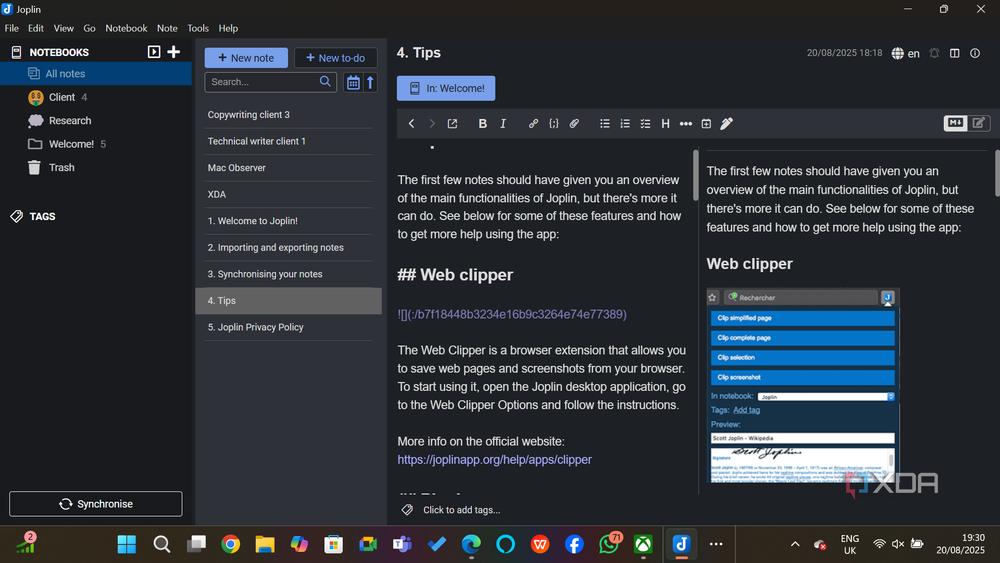
Task: Switch to Markdown editor mode
Action: [955, 123]
